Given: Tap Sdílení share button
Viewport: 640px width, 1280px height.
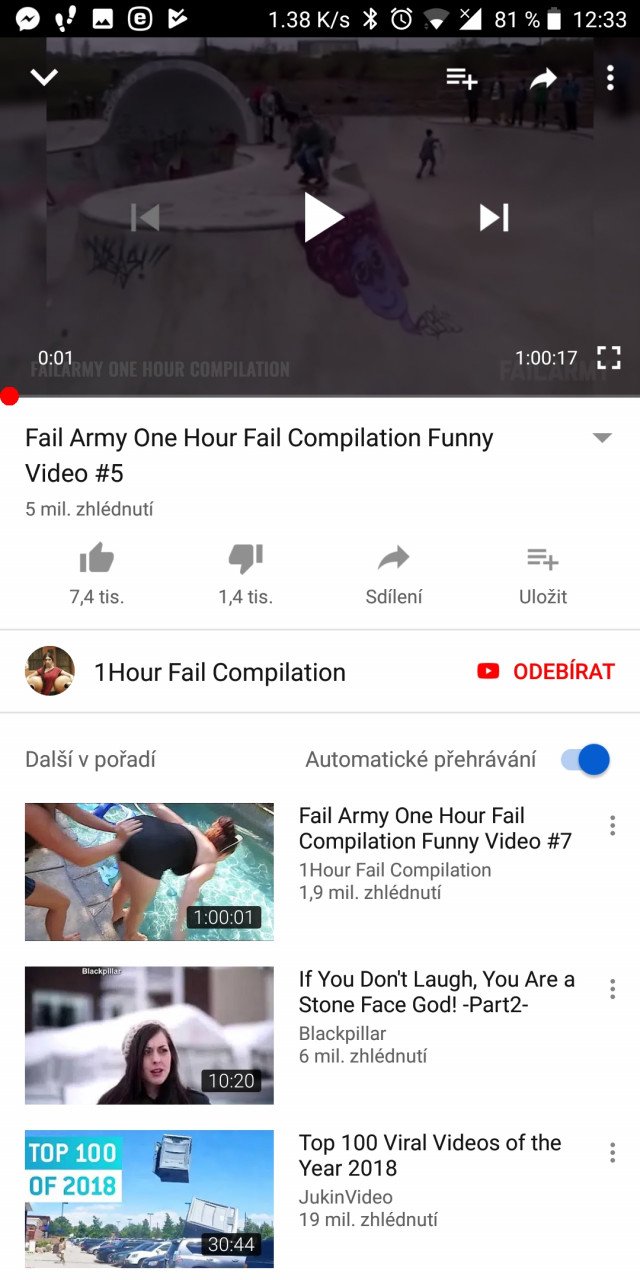Looking at the screenshot, I should pyautogui.click(x=394, y=574).
